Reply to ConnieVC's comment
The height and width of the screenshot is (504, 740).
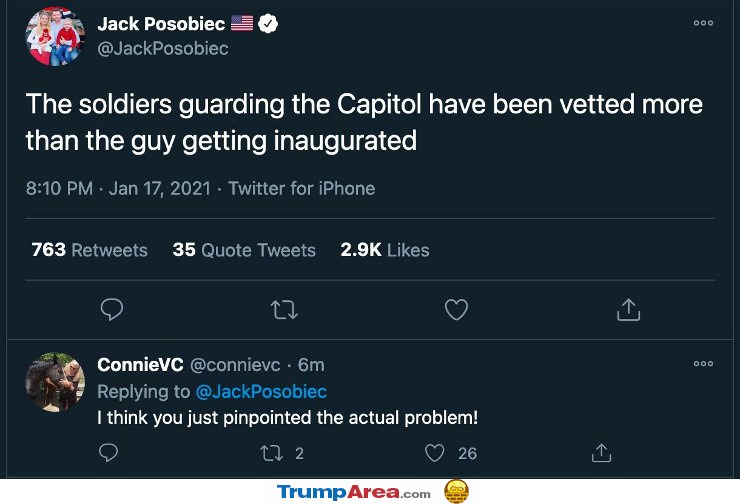(109, 453)
